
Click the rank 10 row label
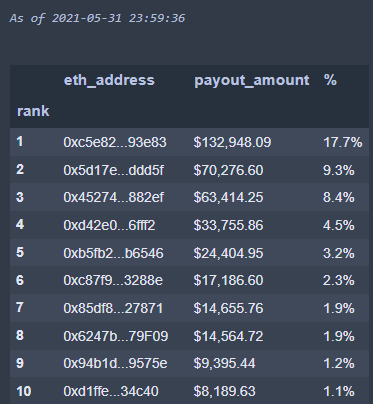coord(24,391)
